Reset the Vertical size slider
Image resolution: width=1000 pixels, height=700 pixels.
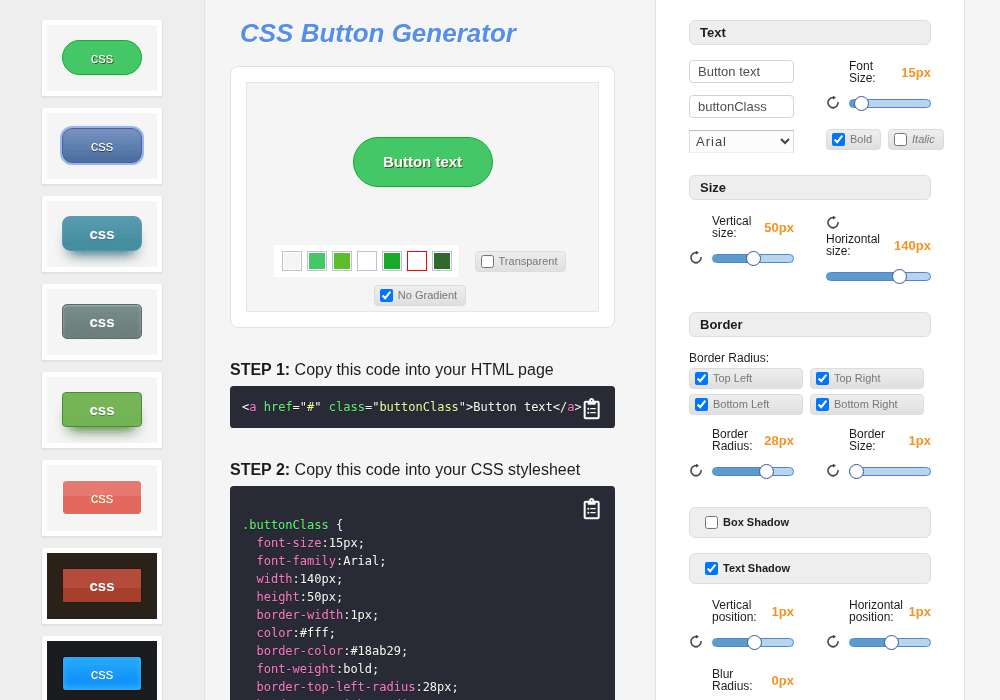point(696,258)
